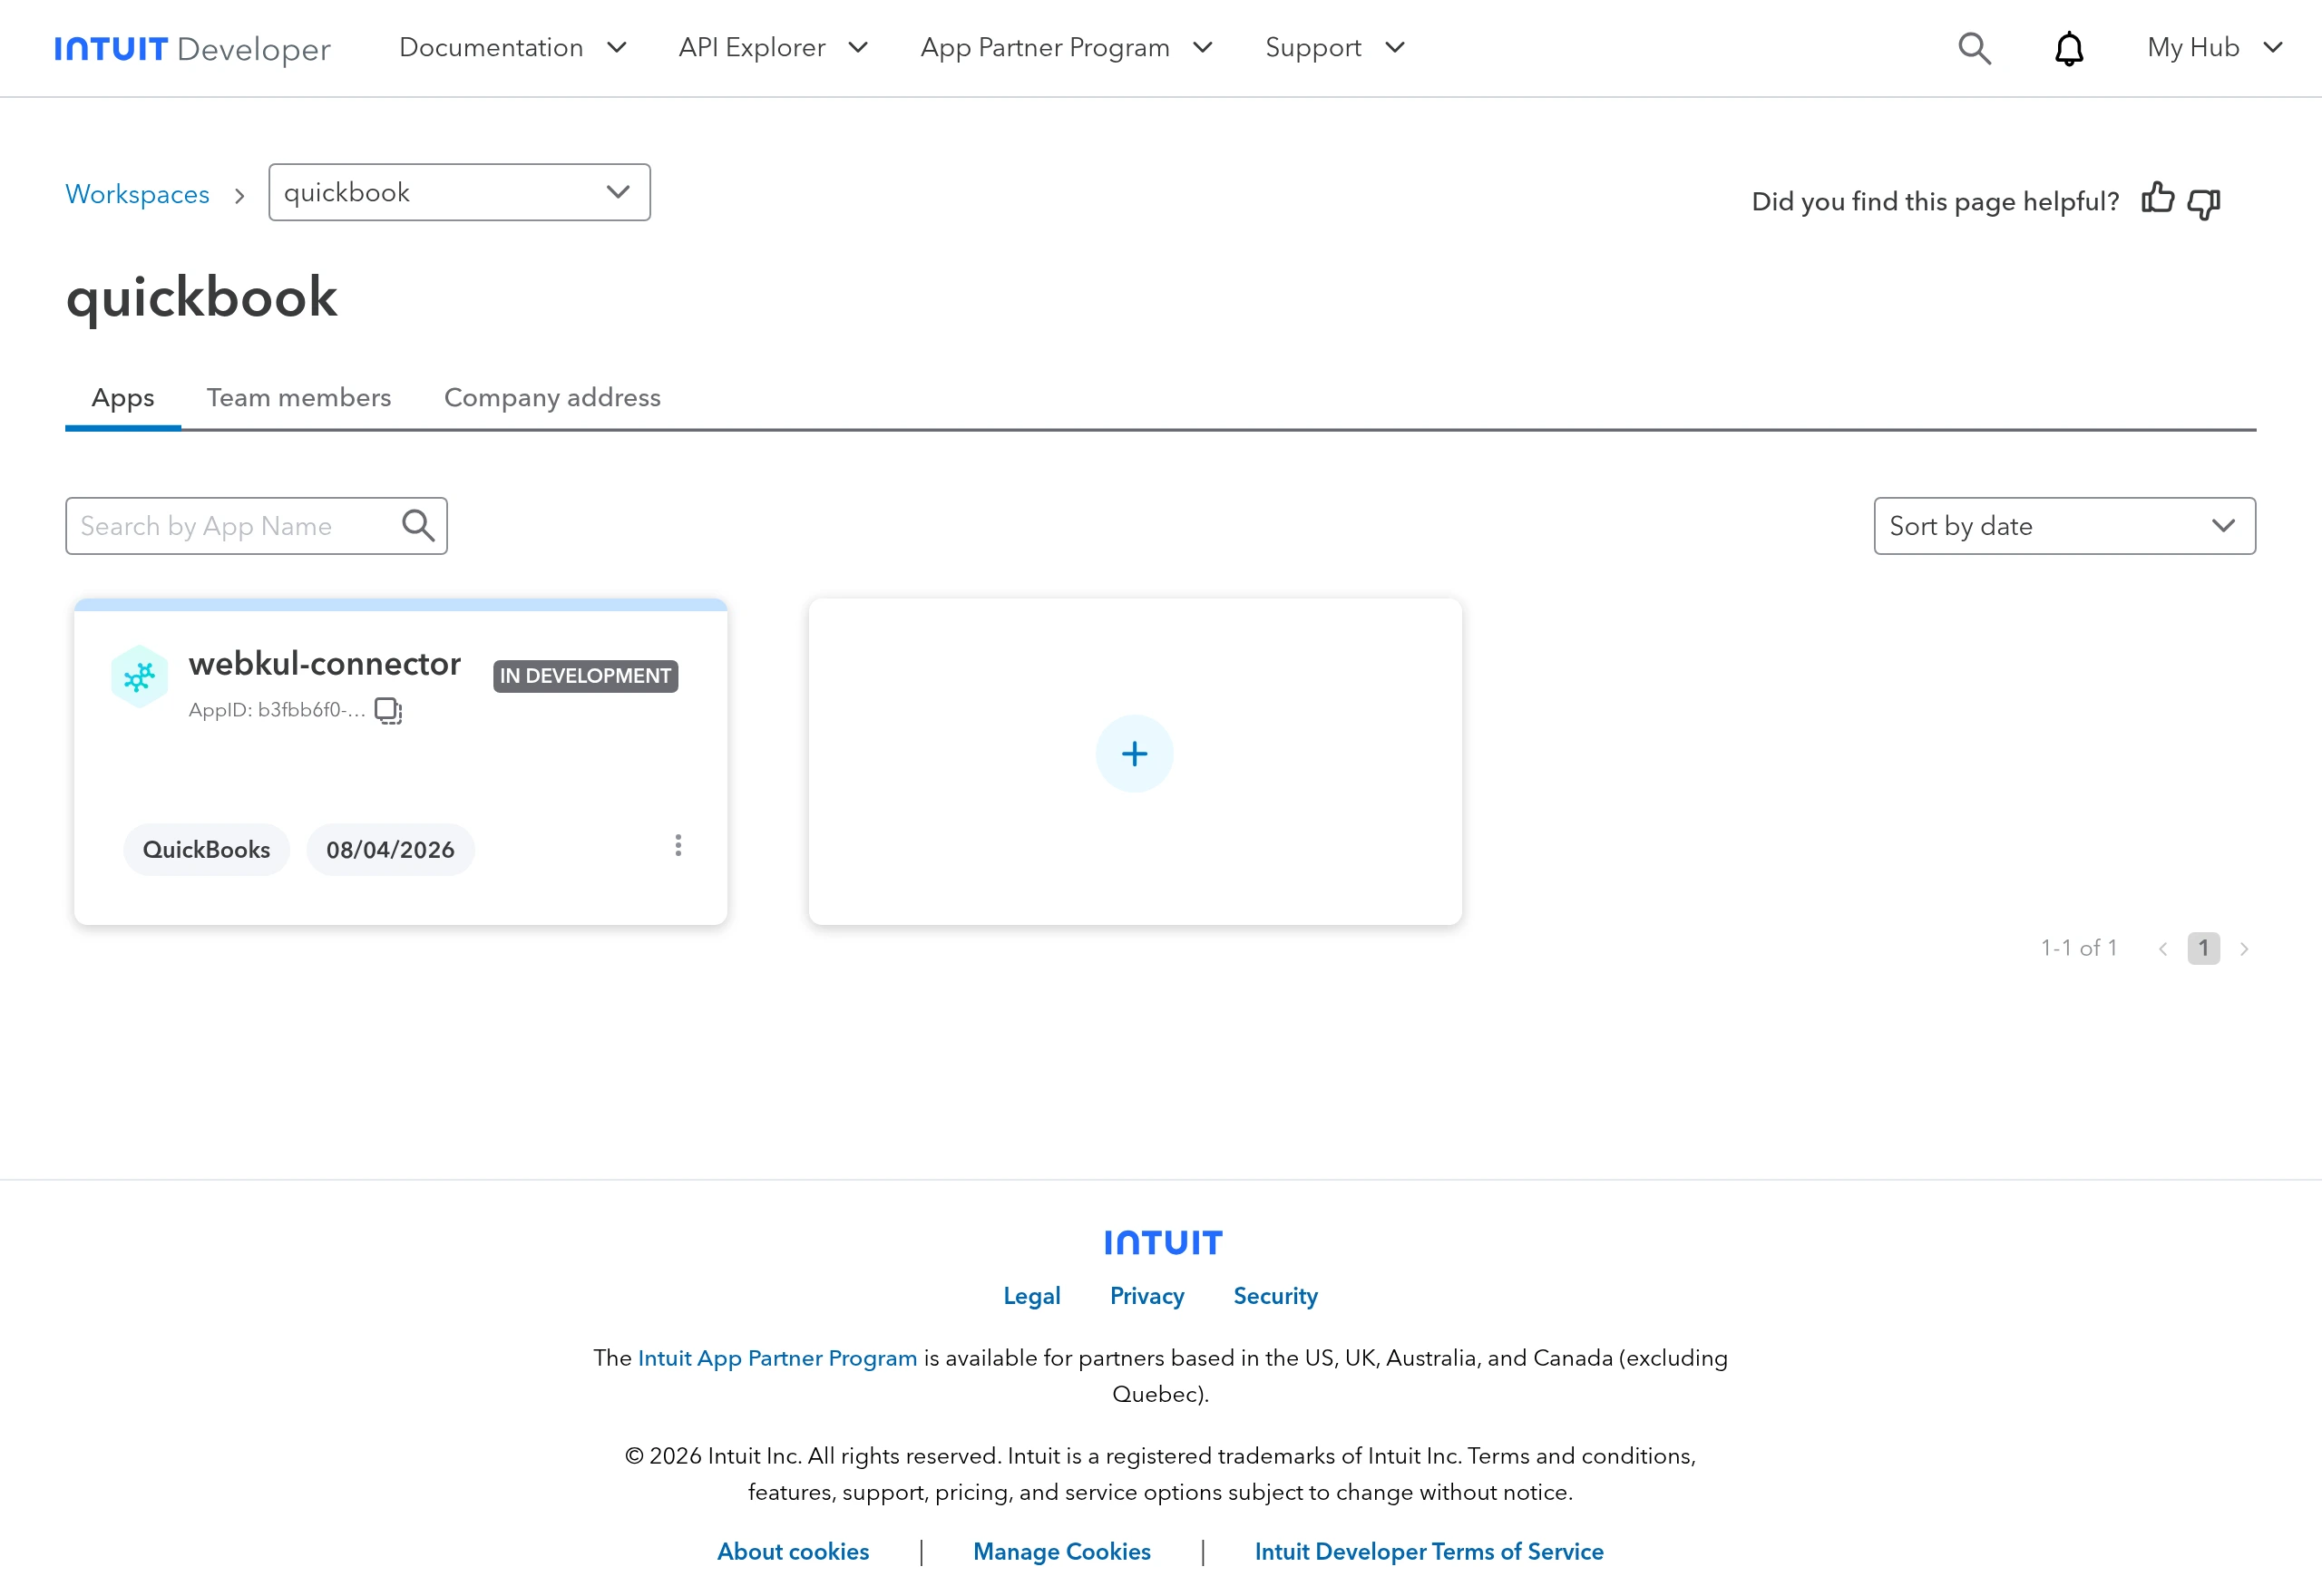Open the webkul-connector three-dot options menu
This screenshot has width=2322, height=1596.
(678, 846)
